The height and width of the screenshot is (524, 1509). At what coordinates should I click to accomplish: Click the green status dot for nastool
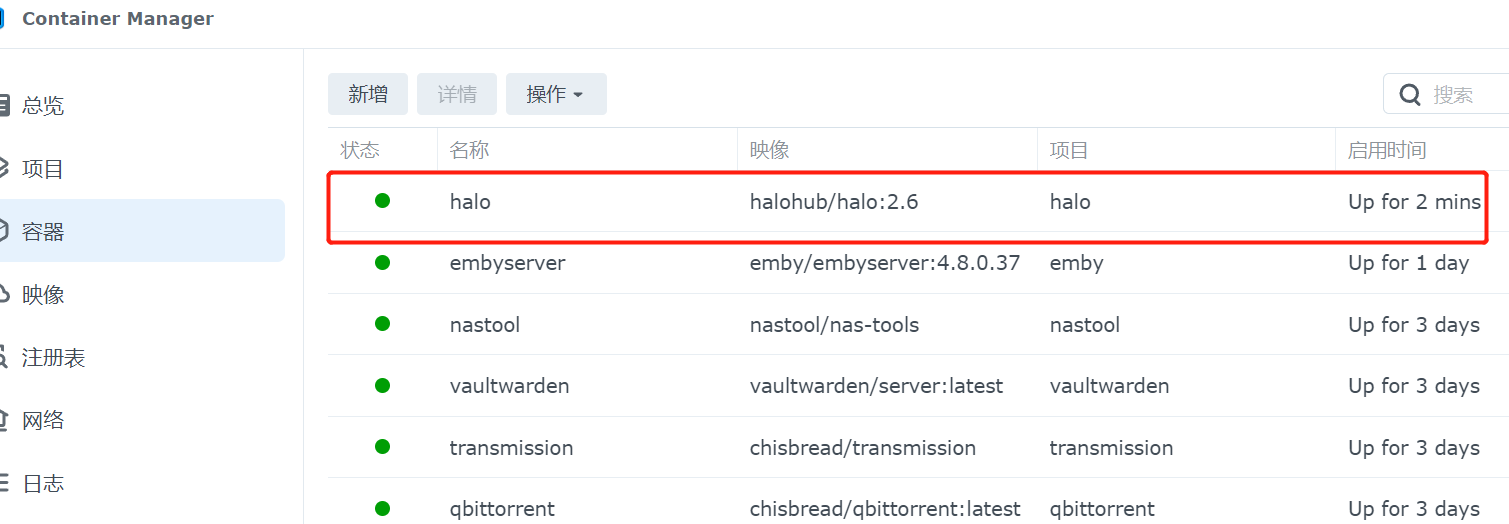tap(382, 324)
